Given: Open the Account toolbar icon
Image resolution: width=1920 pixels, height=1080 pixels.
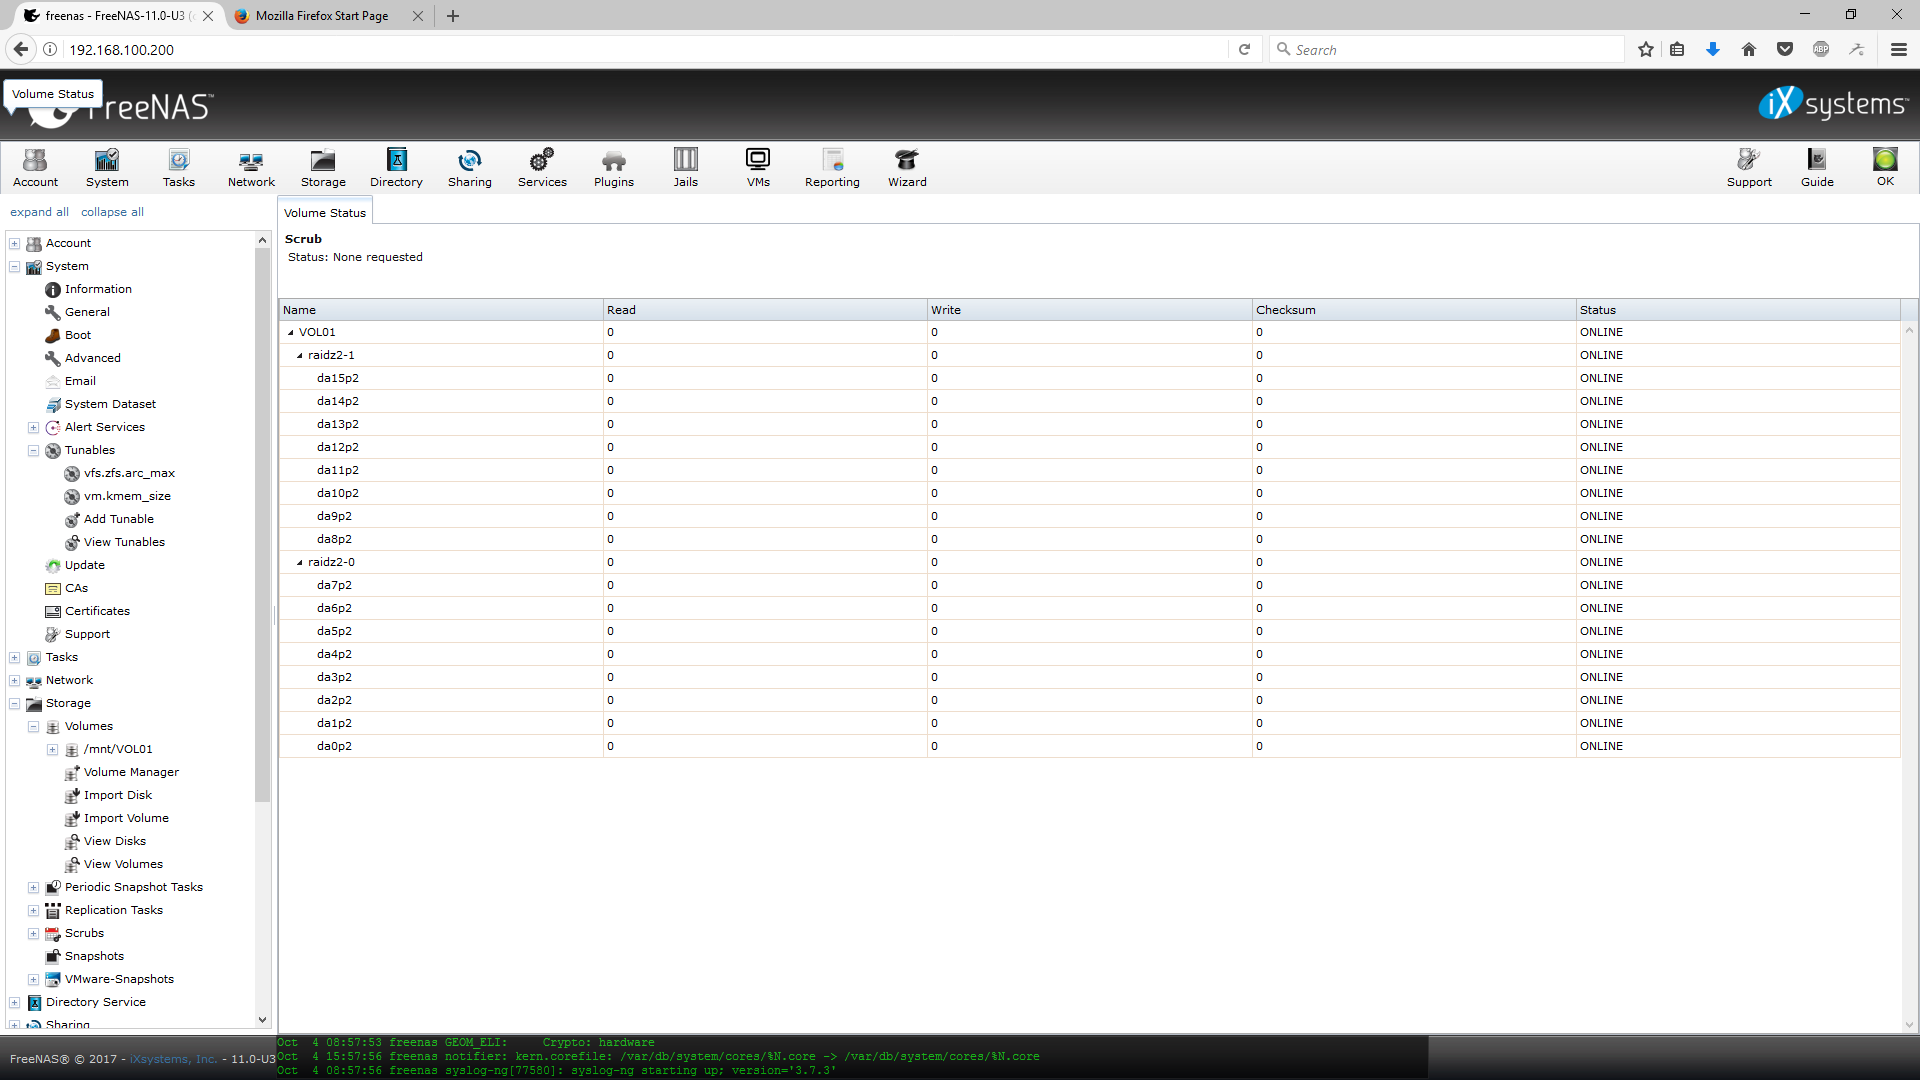Looking at the screenshot, I should pos(36,167).
